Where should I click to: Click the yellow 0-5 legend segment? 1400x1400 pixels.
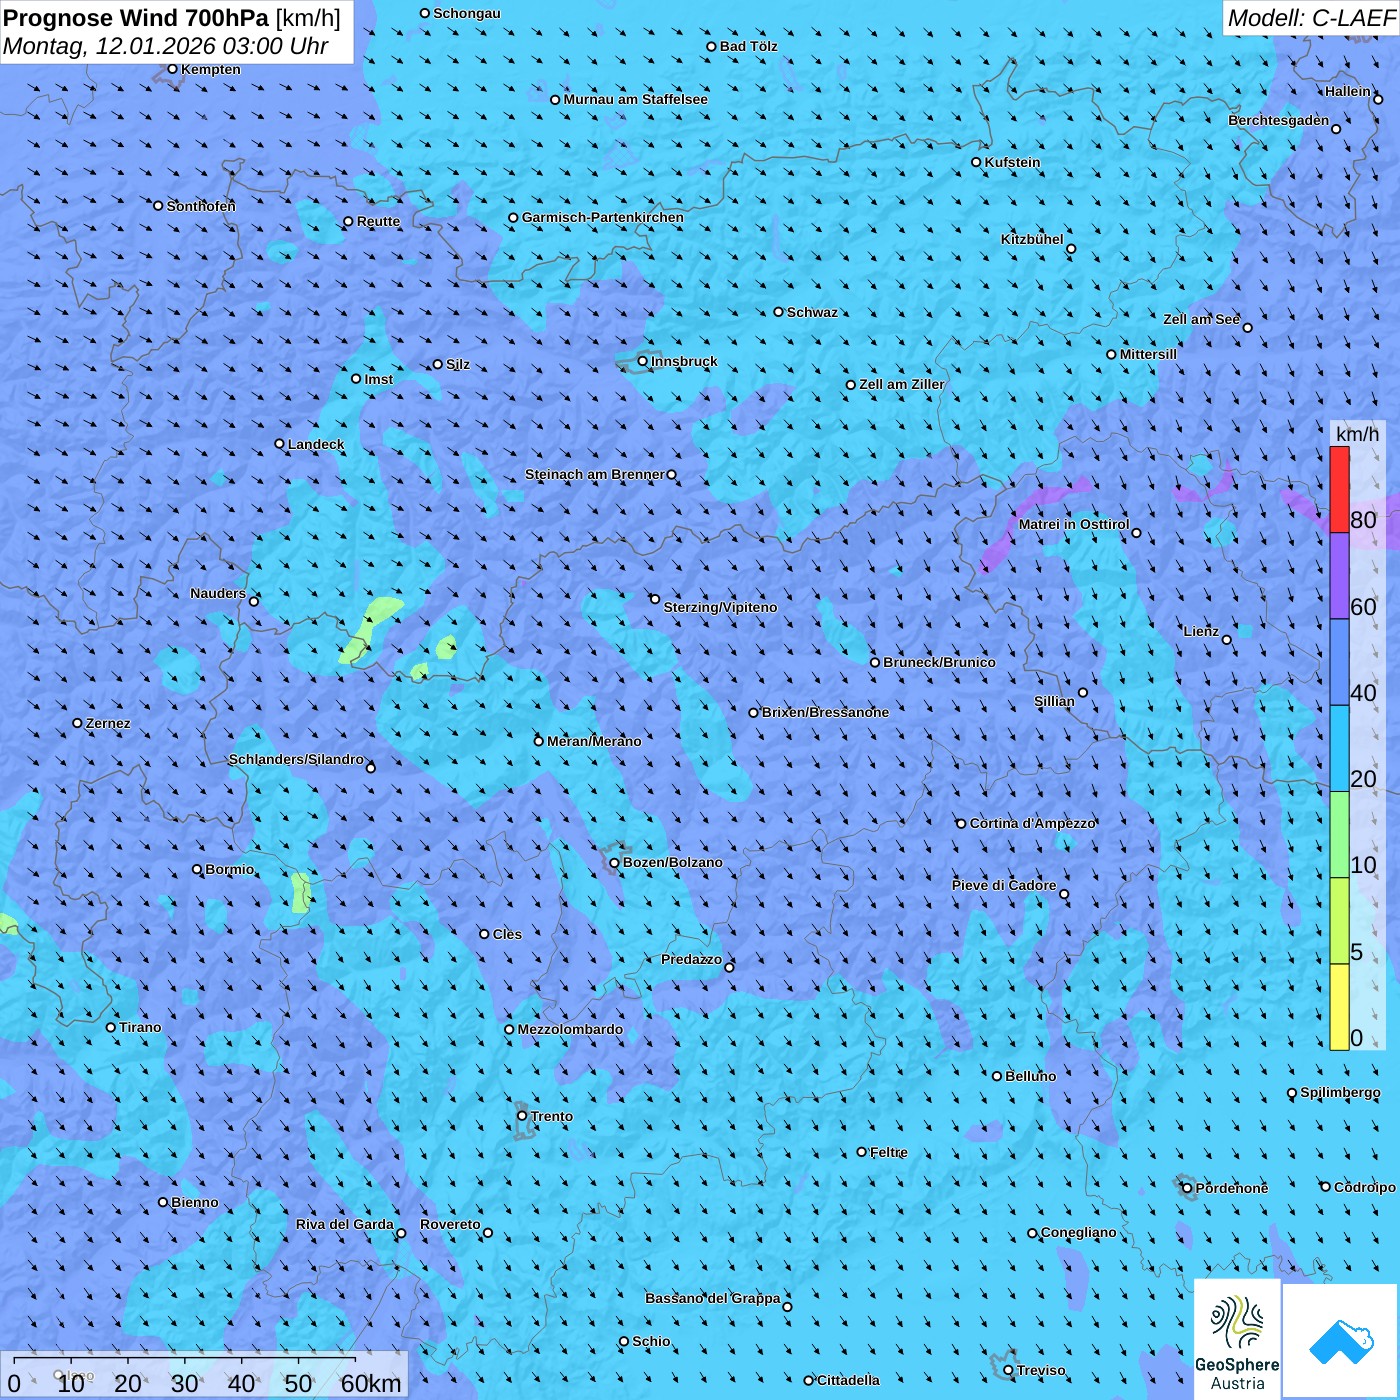point(1339,1007)
